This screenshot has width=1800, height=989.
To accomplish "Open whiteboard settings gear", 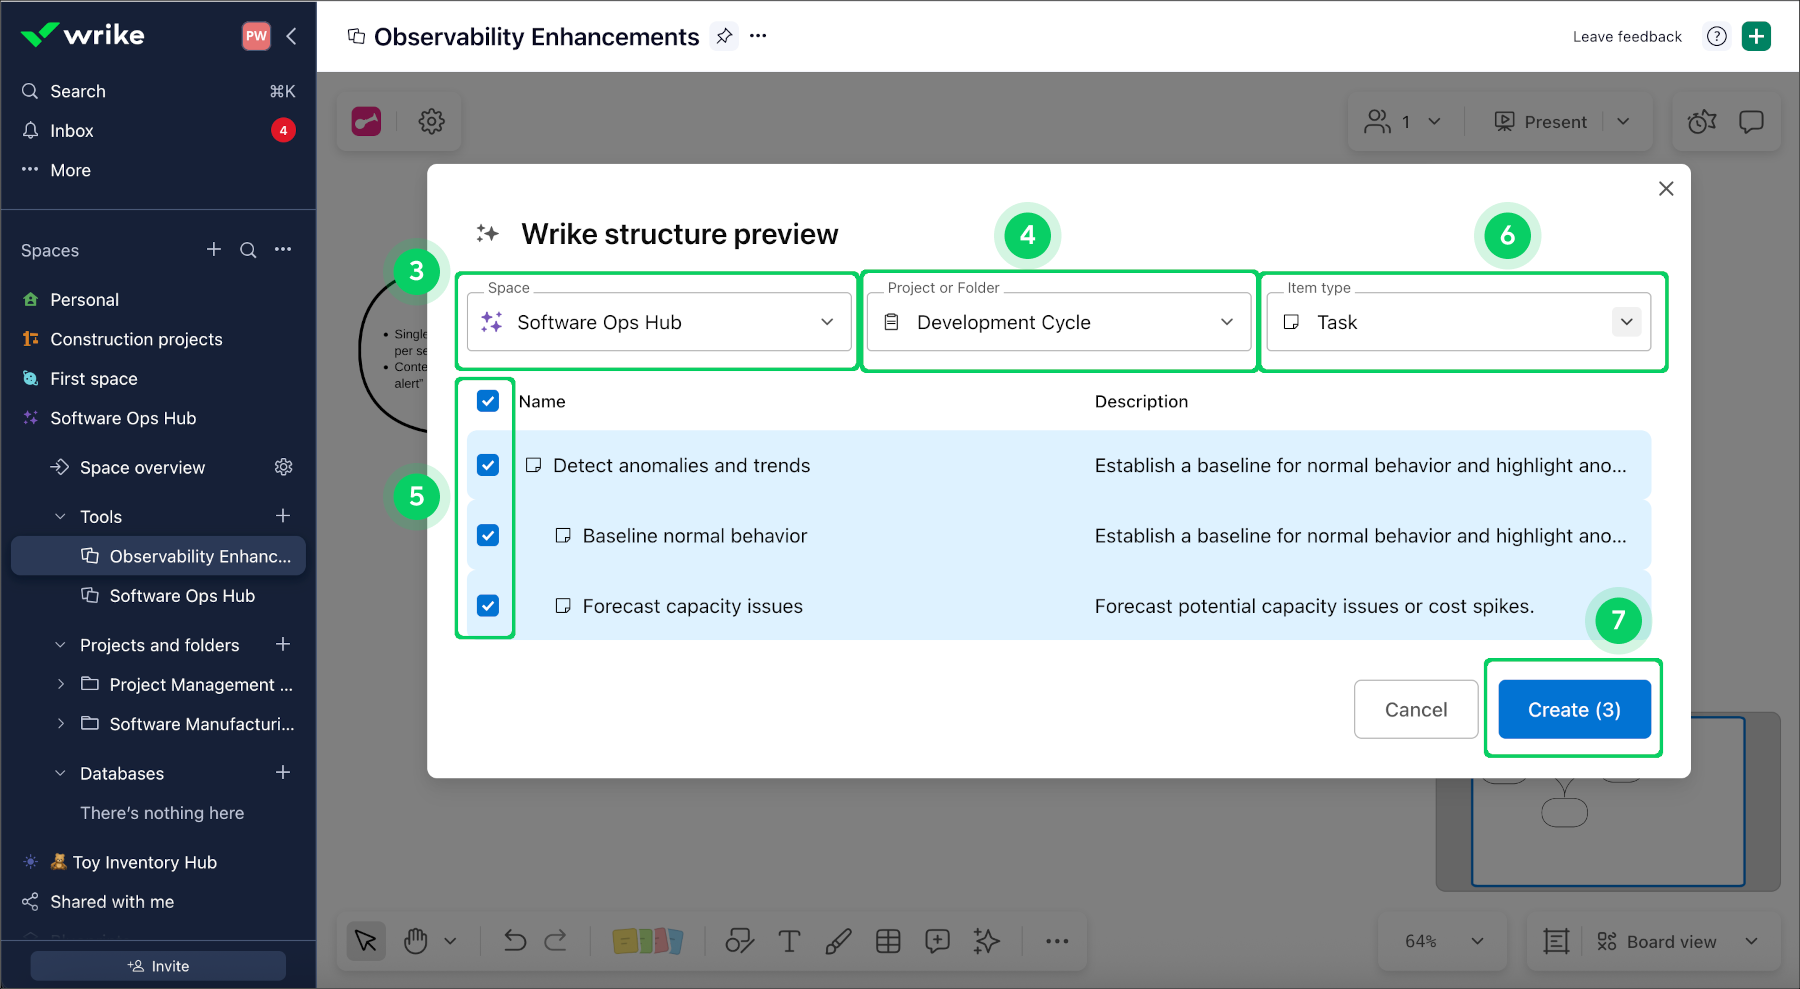I will [x=431, y=122].
